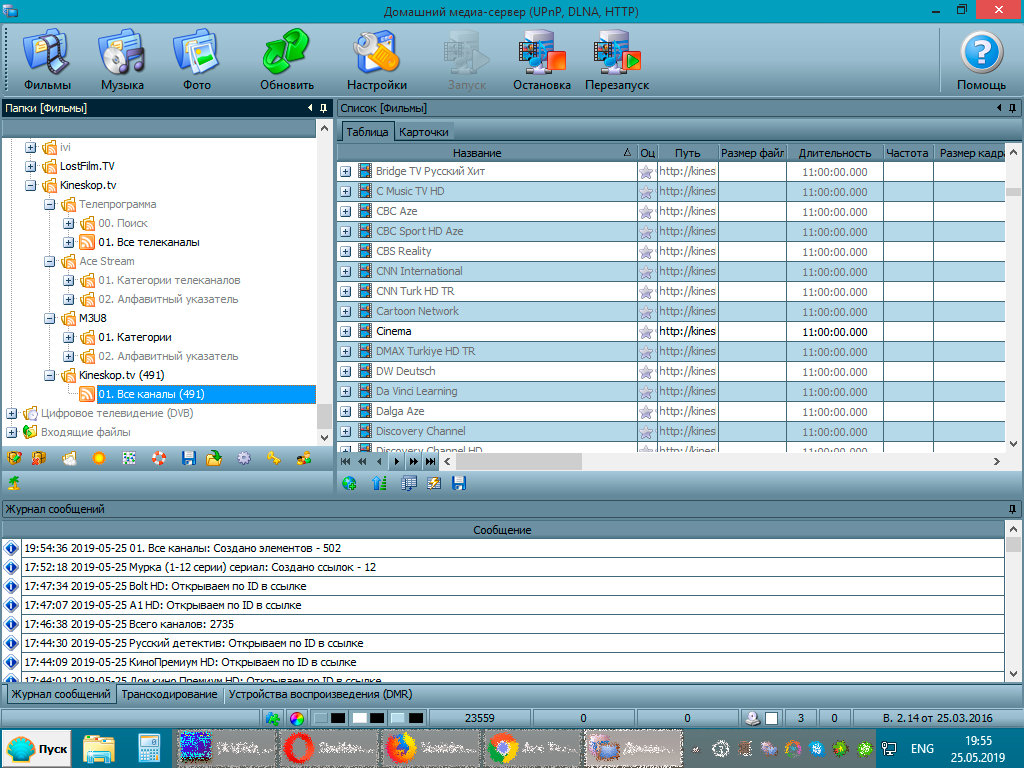The width and height of the screenshot is (1024, 768).
Task: Toggle the star rating for Cinema row
Action: click(x=646, y=331)
